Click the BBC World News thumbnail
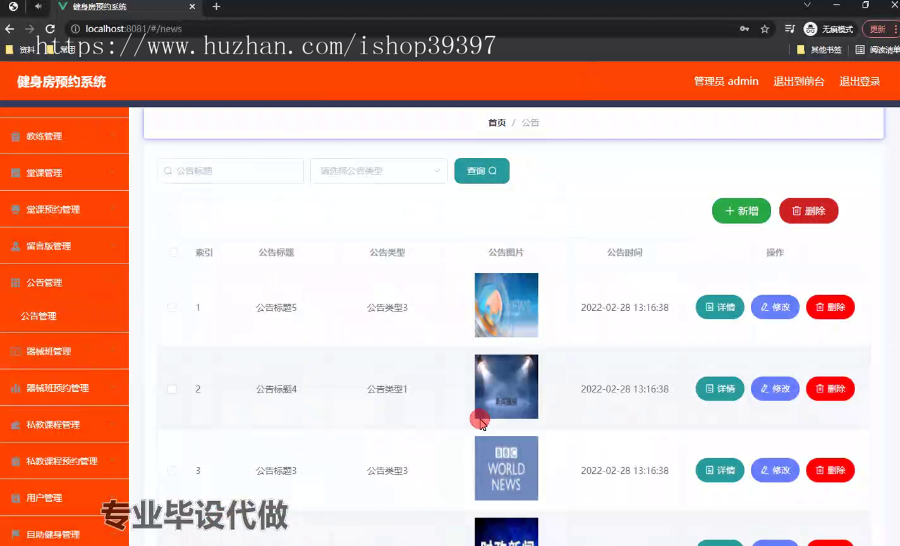This screenshot has width=900, height=546. pos(506,468)
